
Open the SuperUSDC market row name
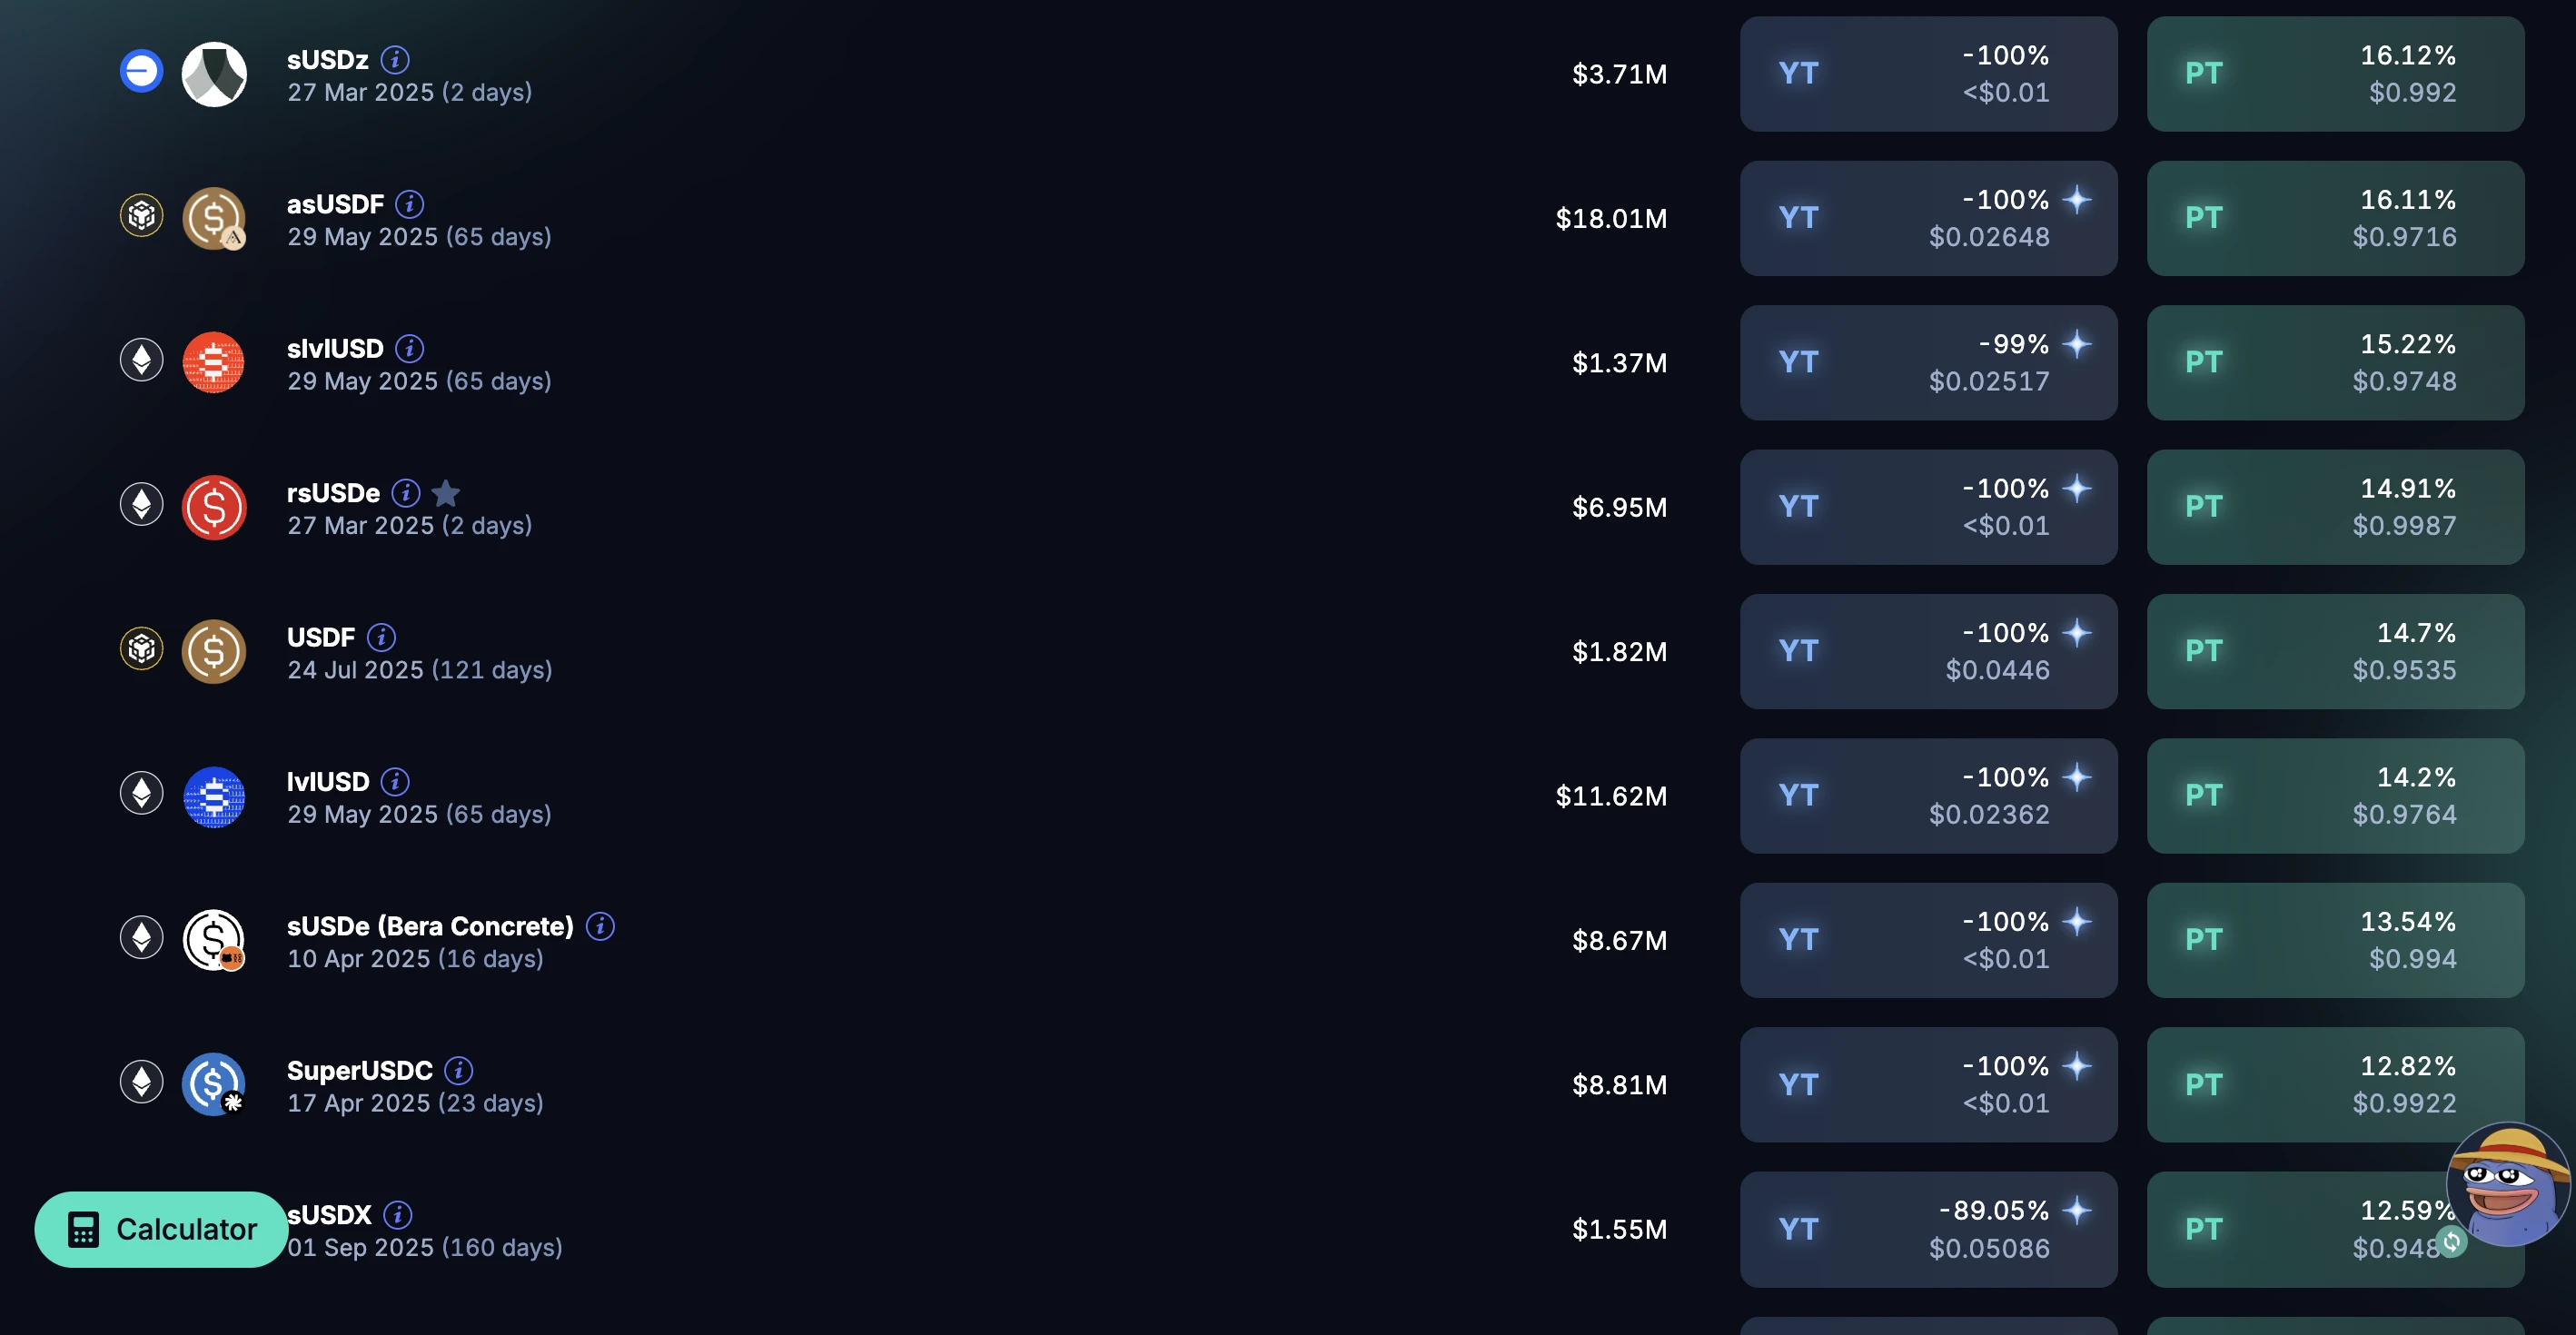[x=359, y=1070]
